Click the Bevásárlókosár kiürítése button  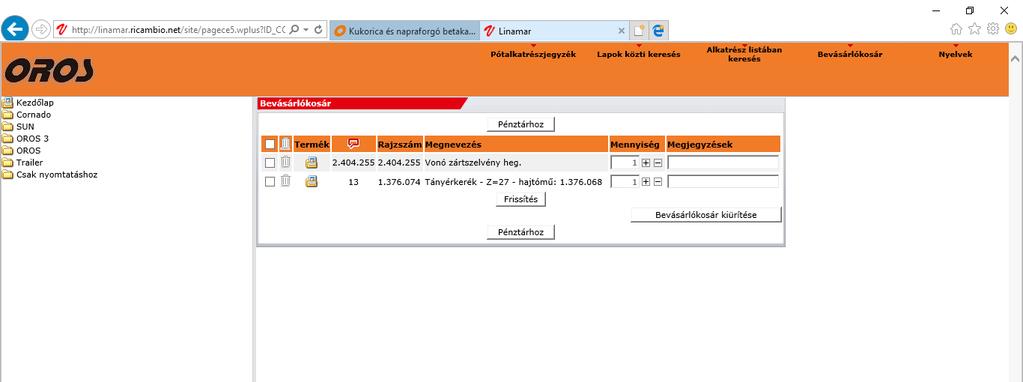(x=706, y=214)
